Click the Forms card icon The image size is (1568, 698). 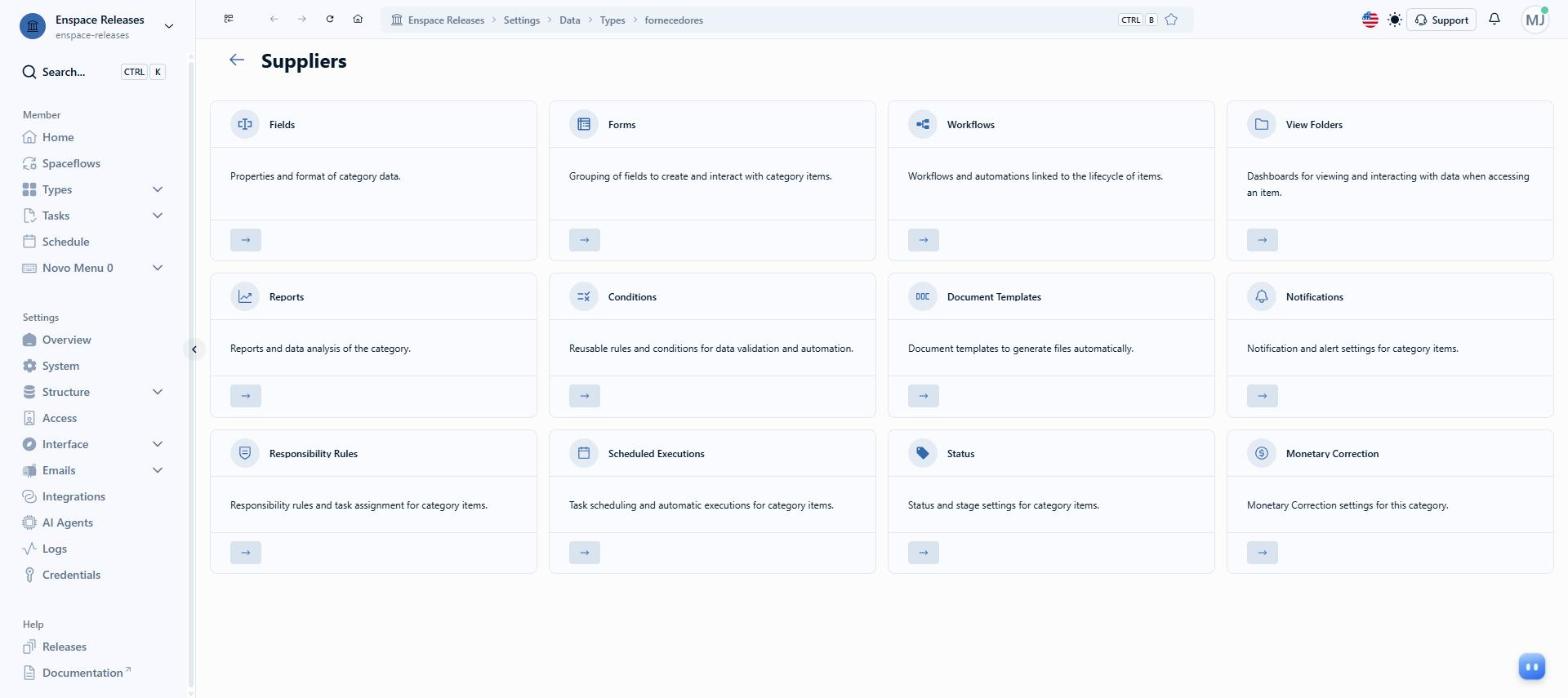click(x=584, y=124)
